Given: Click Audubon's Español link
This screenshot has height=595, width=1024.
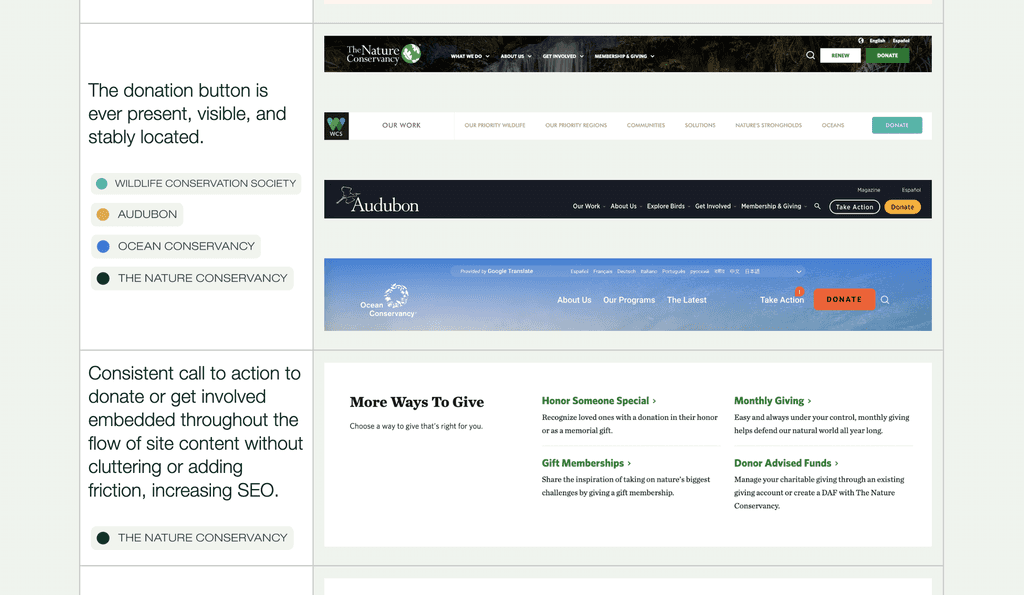Looking at the screenshot, I should click(x=911, y=190).
